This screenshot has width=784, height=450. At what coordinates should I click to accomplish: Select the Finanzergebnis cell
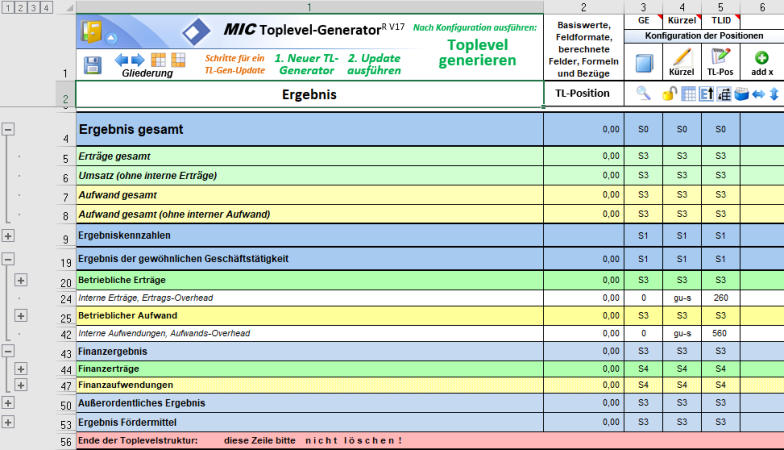(309, 352)
